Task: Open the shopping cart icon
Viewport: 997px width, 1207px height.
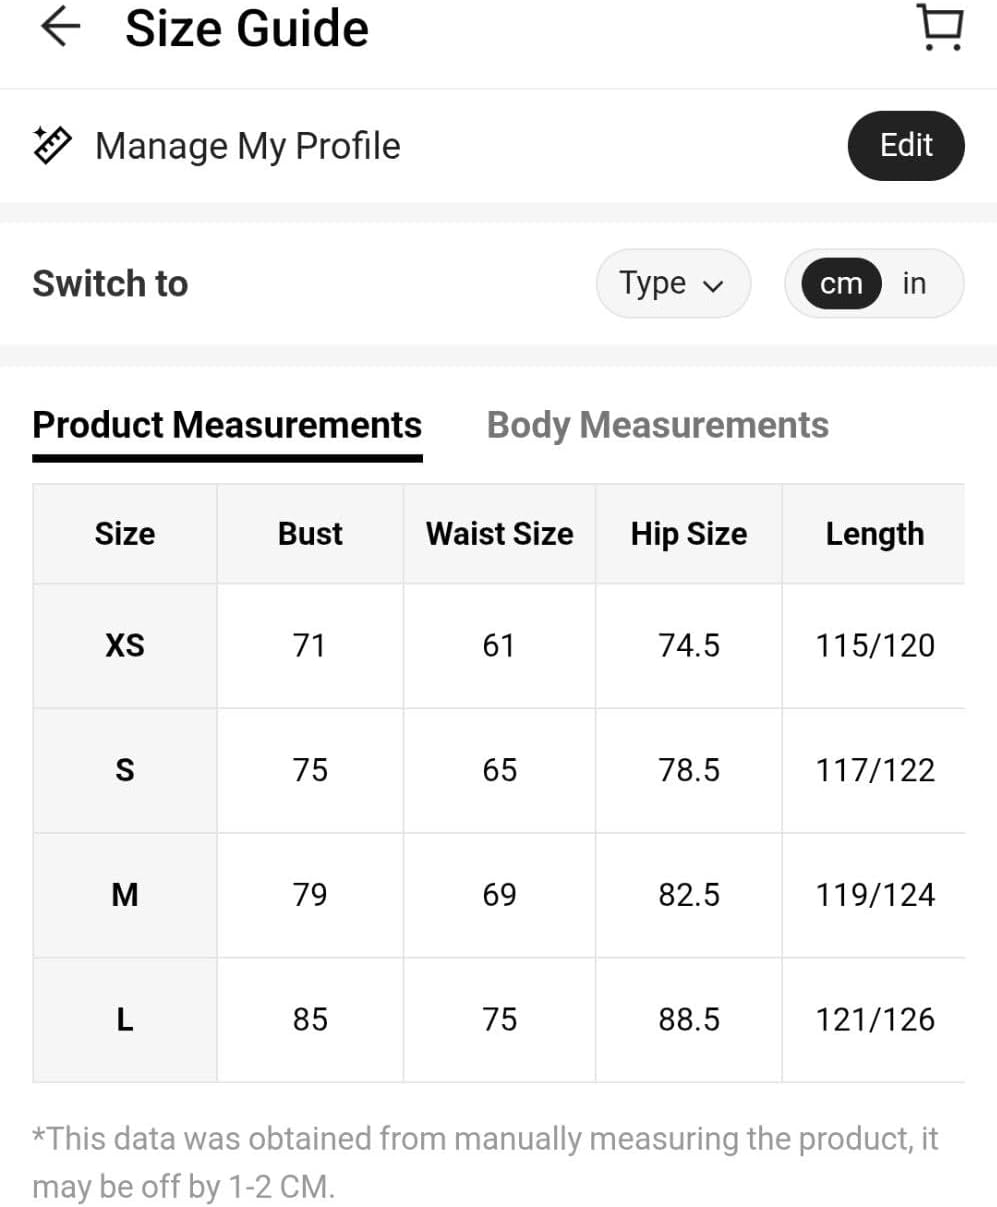Action: tap(940, 27)
